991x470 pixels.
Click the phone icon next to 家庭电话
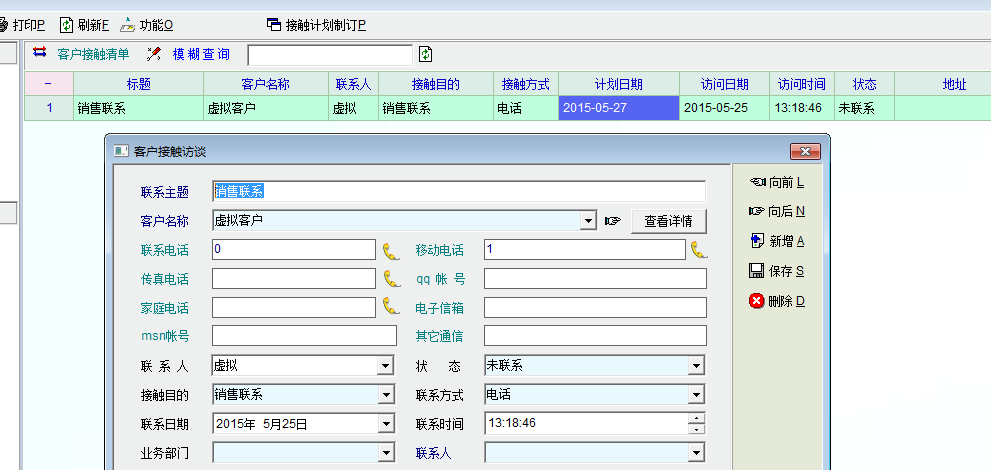point(391,307)
